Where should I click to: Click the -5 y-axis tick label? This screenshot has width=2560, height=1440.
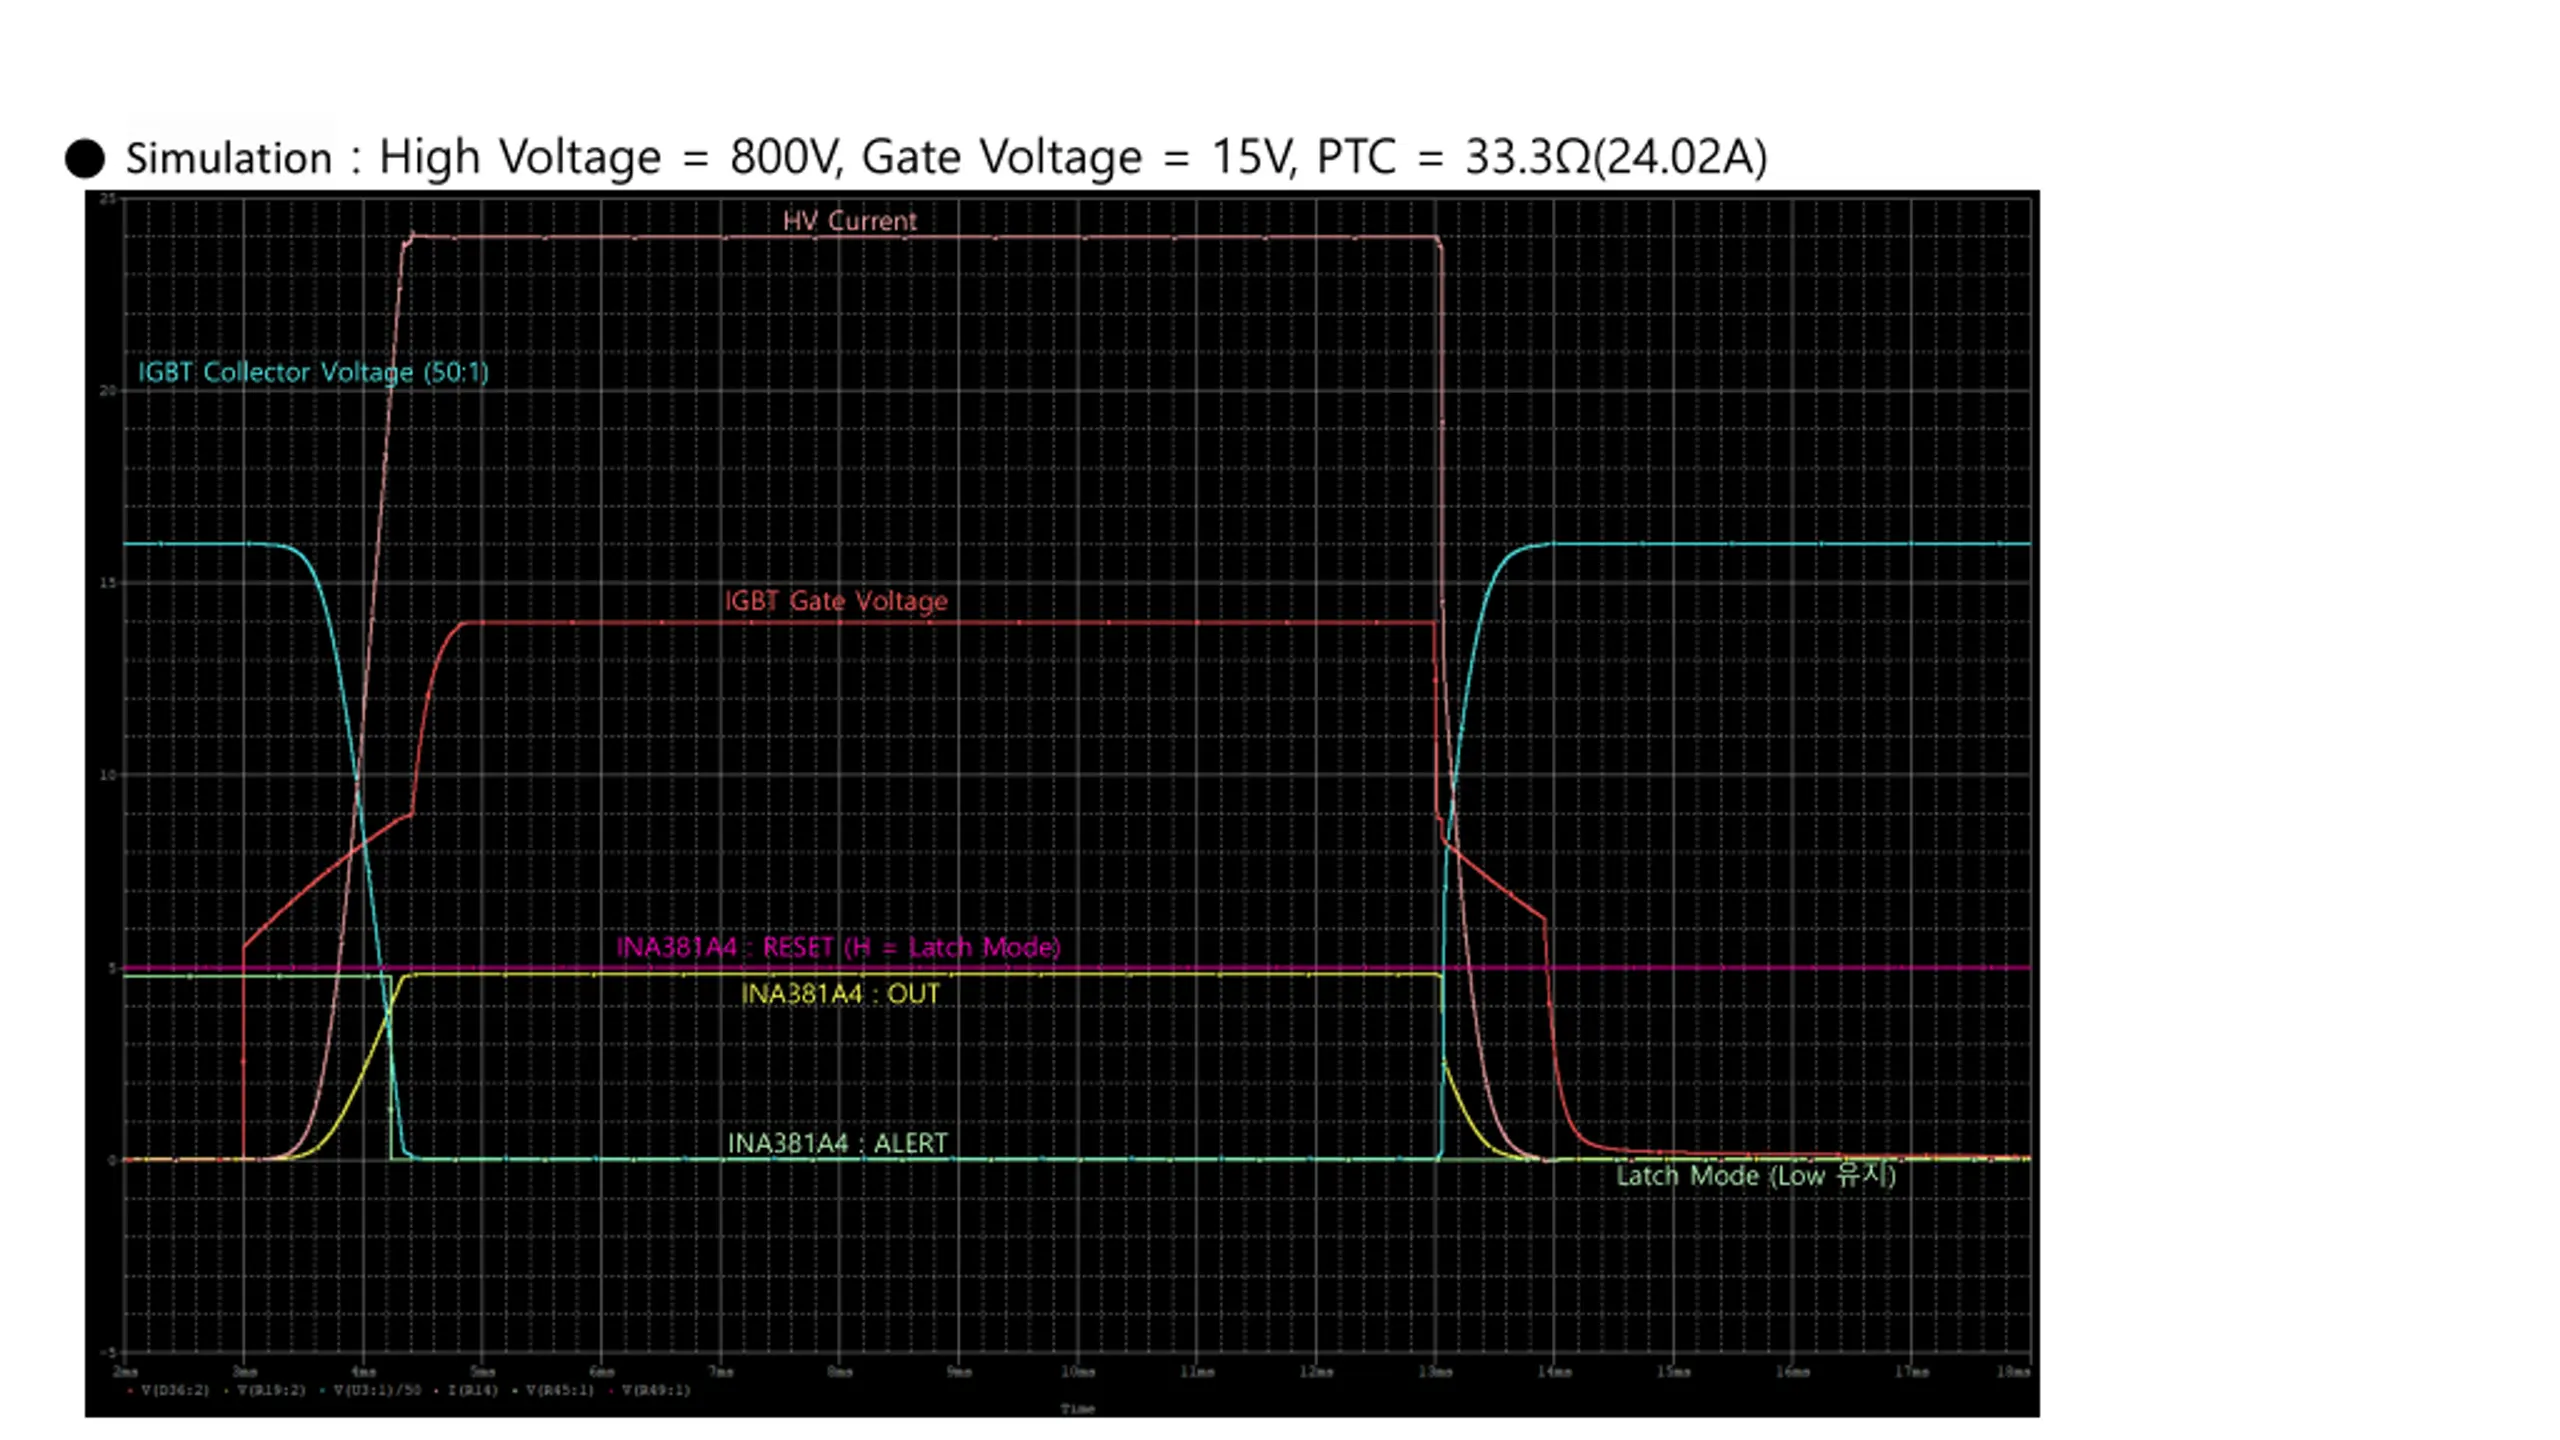[x=108, y=1352]
